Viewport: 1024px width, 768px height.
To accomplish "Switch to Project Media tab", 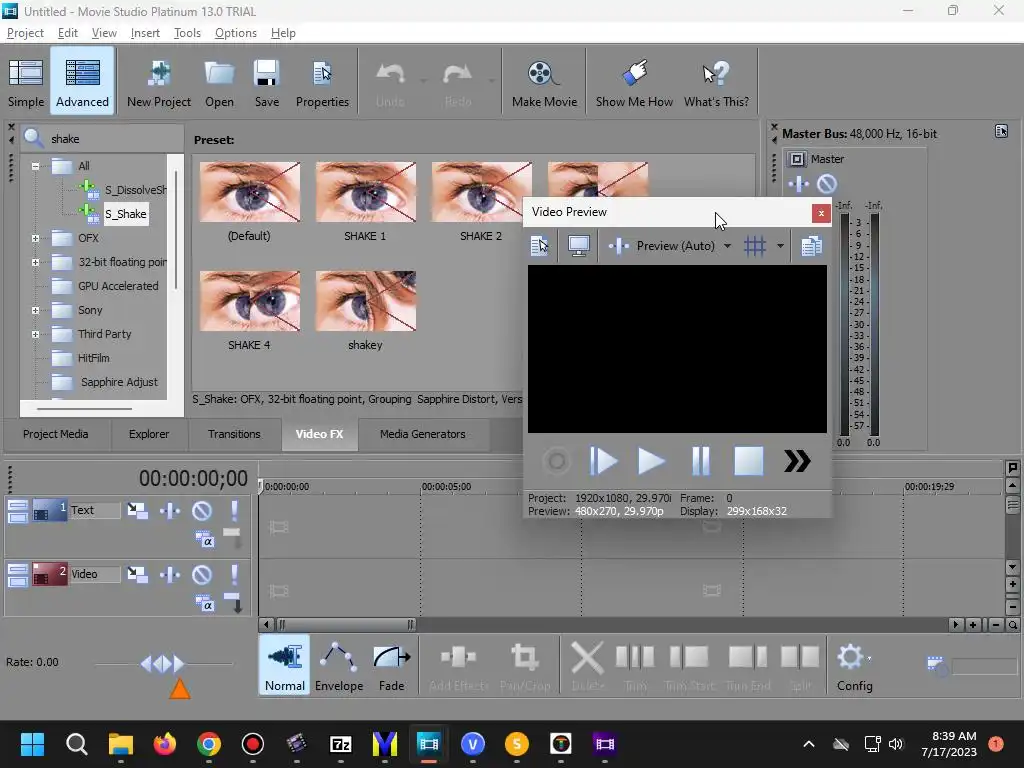I will tap(56, 434).
